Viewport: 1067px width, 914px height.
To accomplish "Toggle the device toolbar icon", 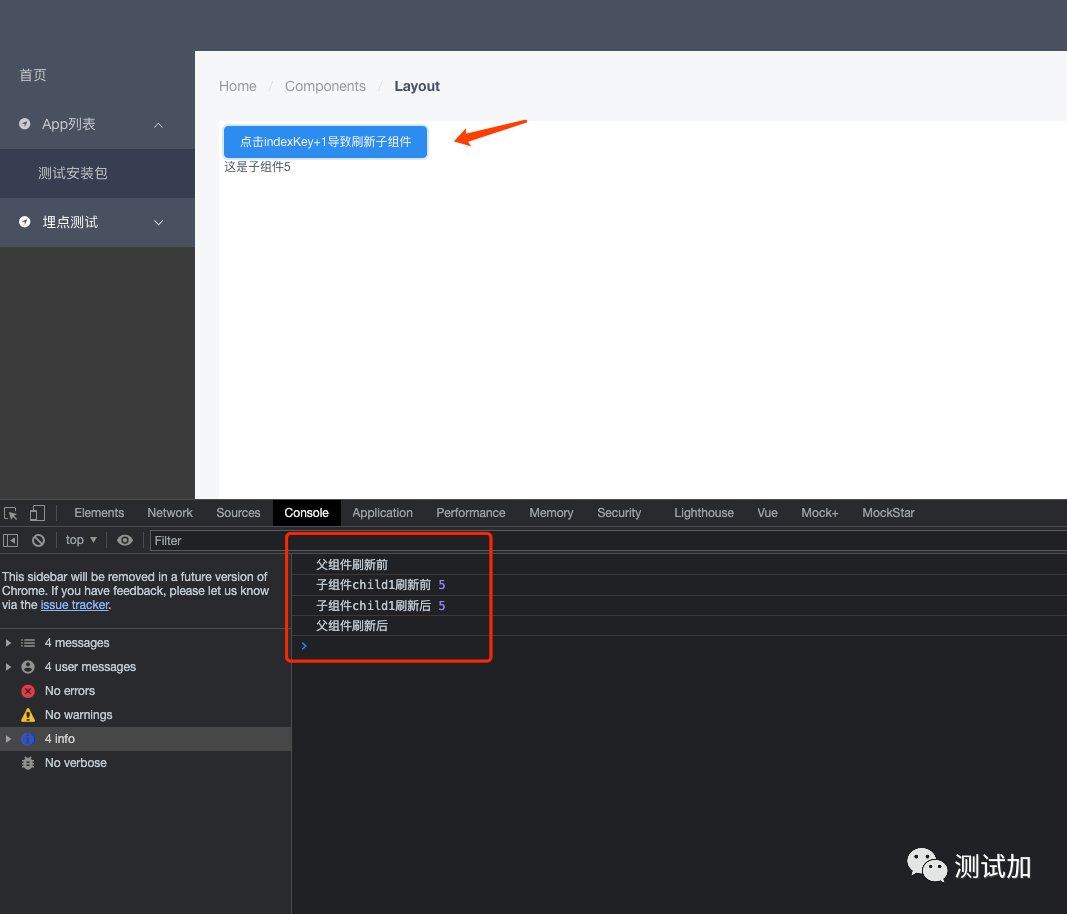I will pos(37,513).
